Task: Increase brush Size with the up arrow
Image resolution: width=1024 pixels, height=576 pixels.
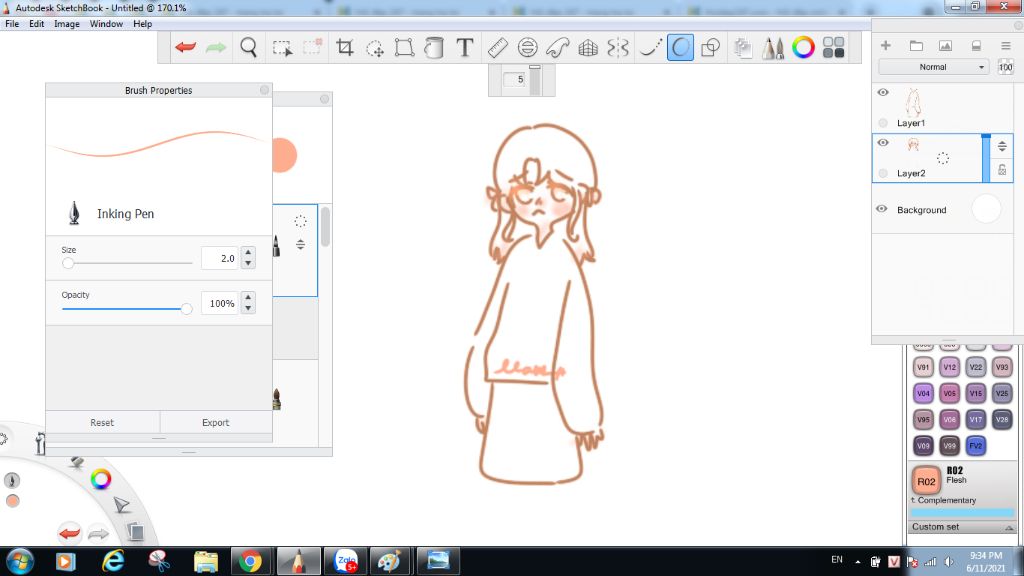Action: click(x=248, y=252)
